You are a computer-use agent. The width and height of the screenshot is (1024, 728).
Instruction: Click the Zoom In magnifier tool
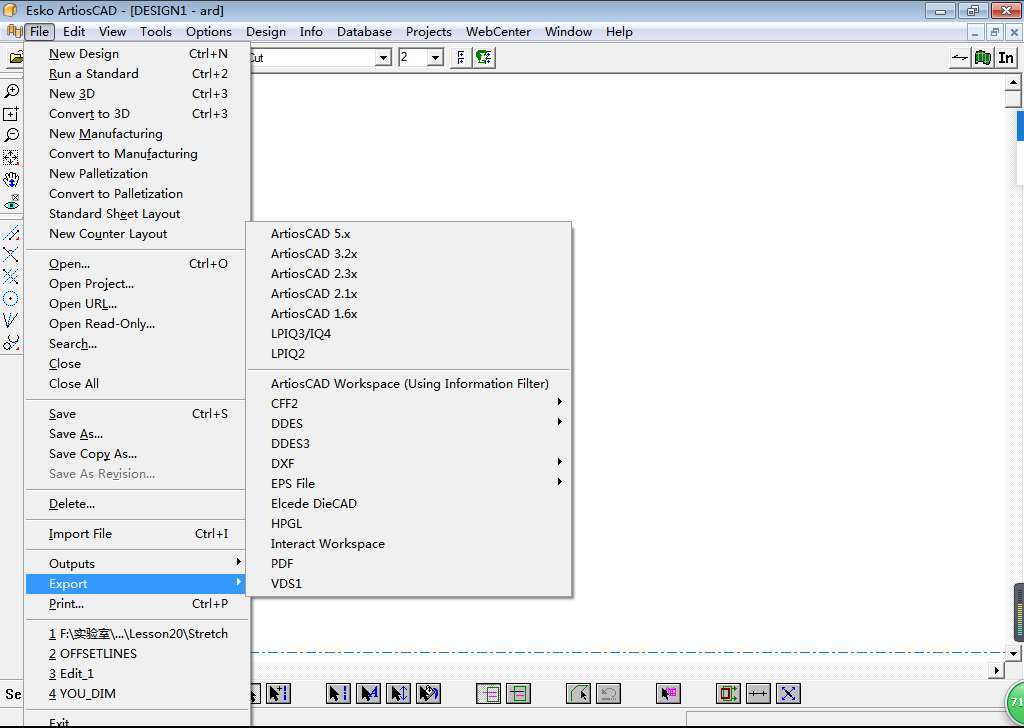[x=11, y=91]
